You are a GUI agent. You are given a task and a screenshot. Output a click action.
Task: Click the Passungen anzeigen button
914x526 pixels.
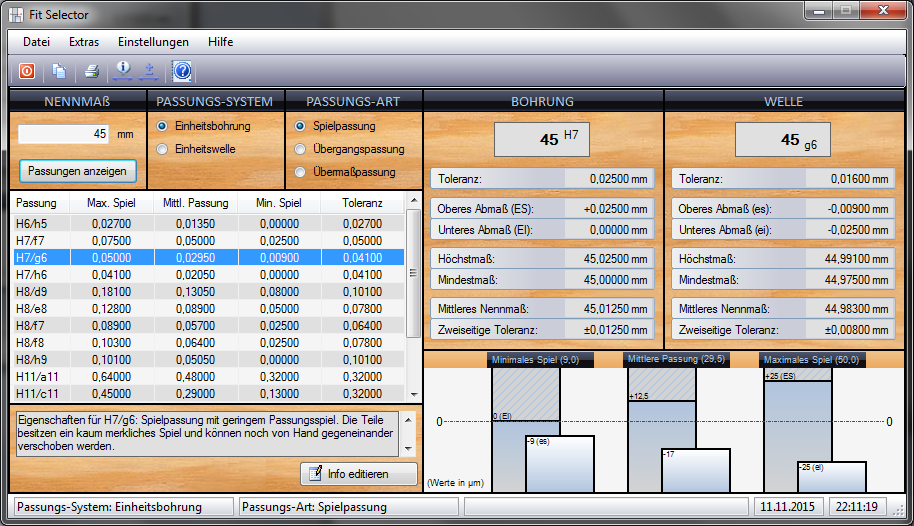(x=77, y=171)
